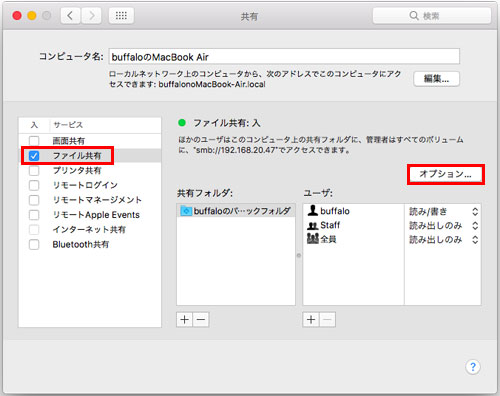Viewport: 500px width, 396px height.
Task: Toggle インターネット共有 checkbox
Action: pyautogui.click(x=34, y=229)
